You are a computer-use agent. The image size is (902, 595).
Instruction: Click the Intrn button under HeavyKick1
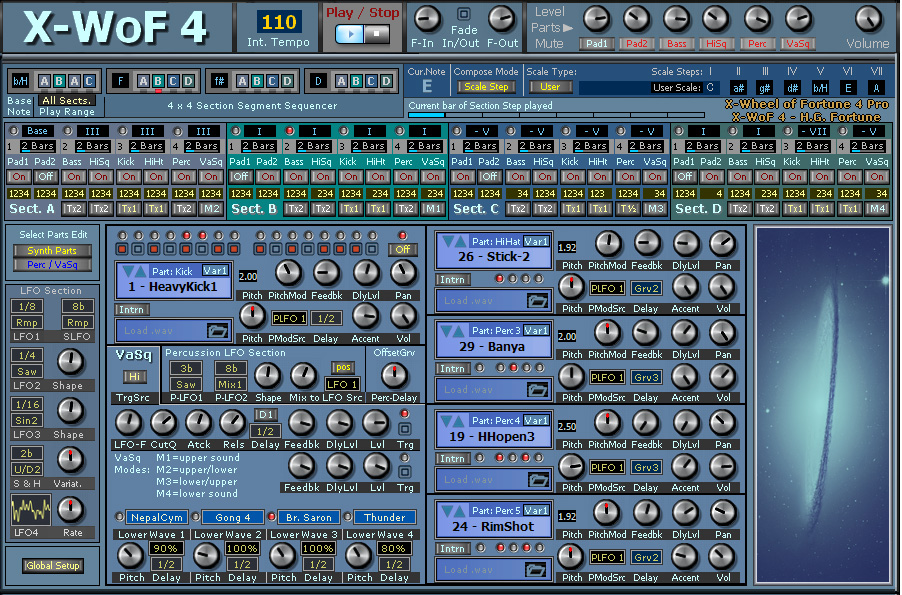[x=132, y=310]
